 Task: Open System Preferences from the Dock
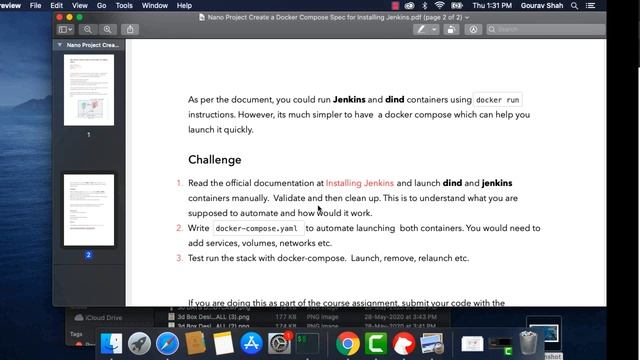pos(279,343)
